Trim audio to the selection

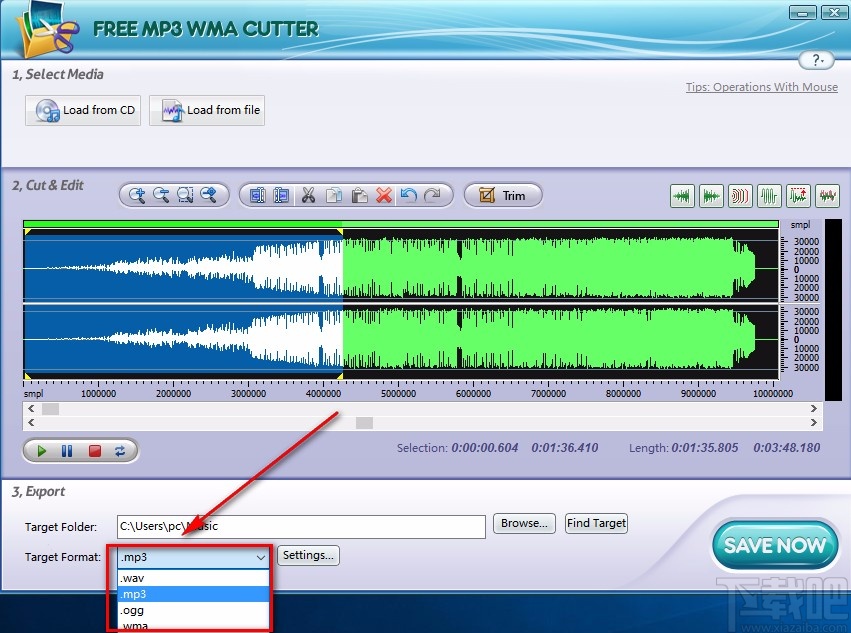[x=503, y=195]
